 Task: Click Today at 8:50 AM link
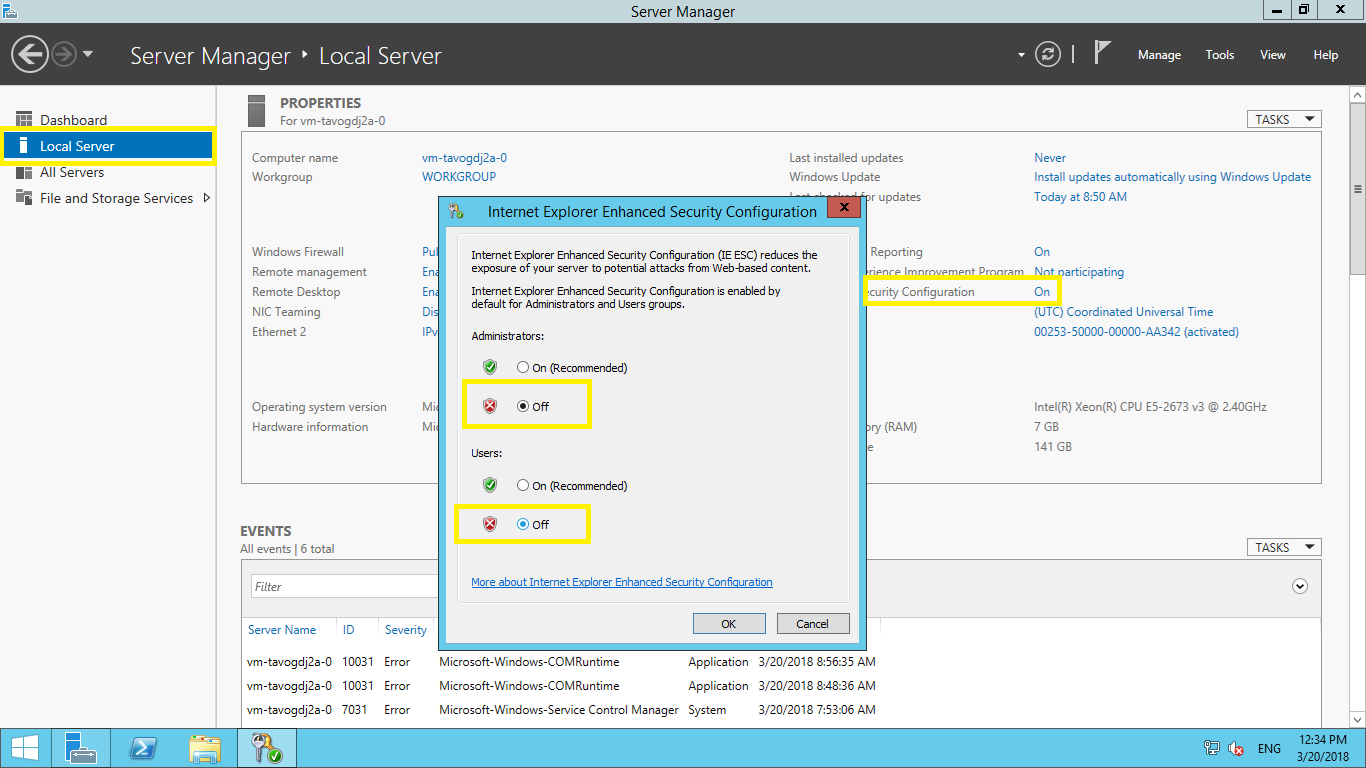coord(1080,197)
